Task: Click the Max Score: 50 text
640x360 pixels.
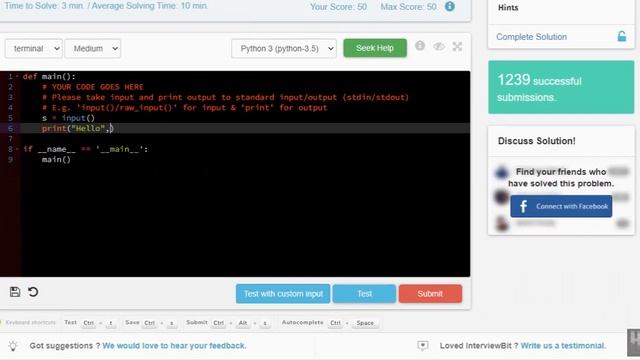Action: click(x=408, y=7)
